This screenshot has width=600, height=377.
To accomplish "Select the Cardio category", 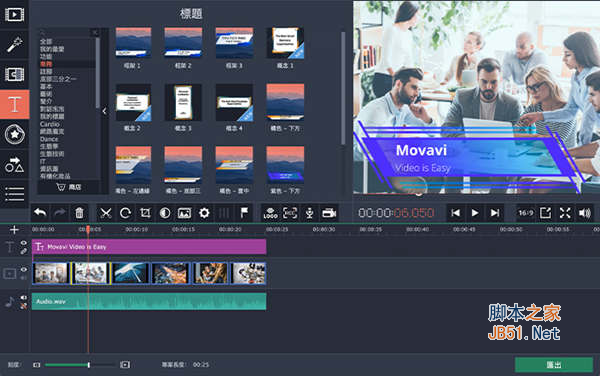I will coord(50,124).
